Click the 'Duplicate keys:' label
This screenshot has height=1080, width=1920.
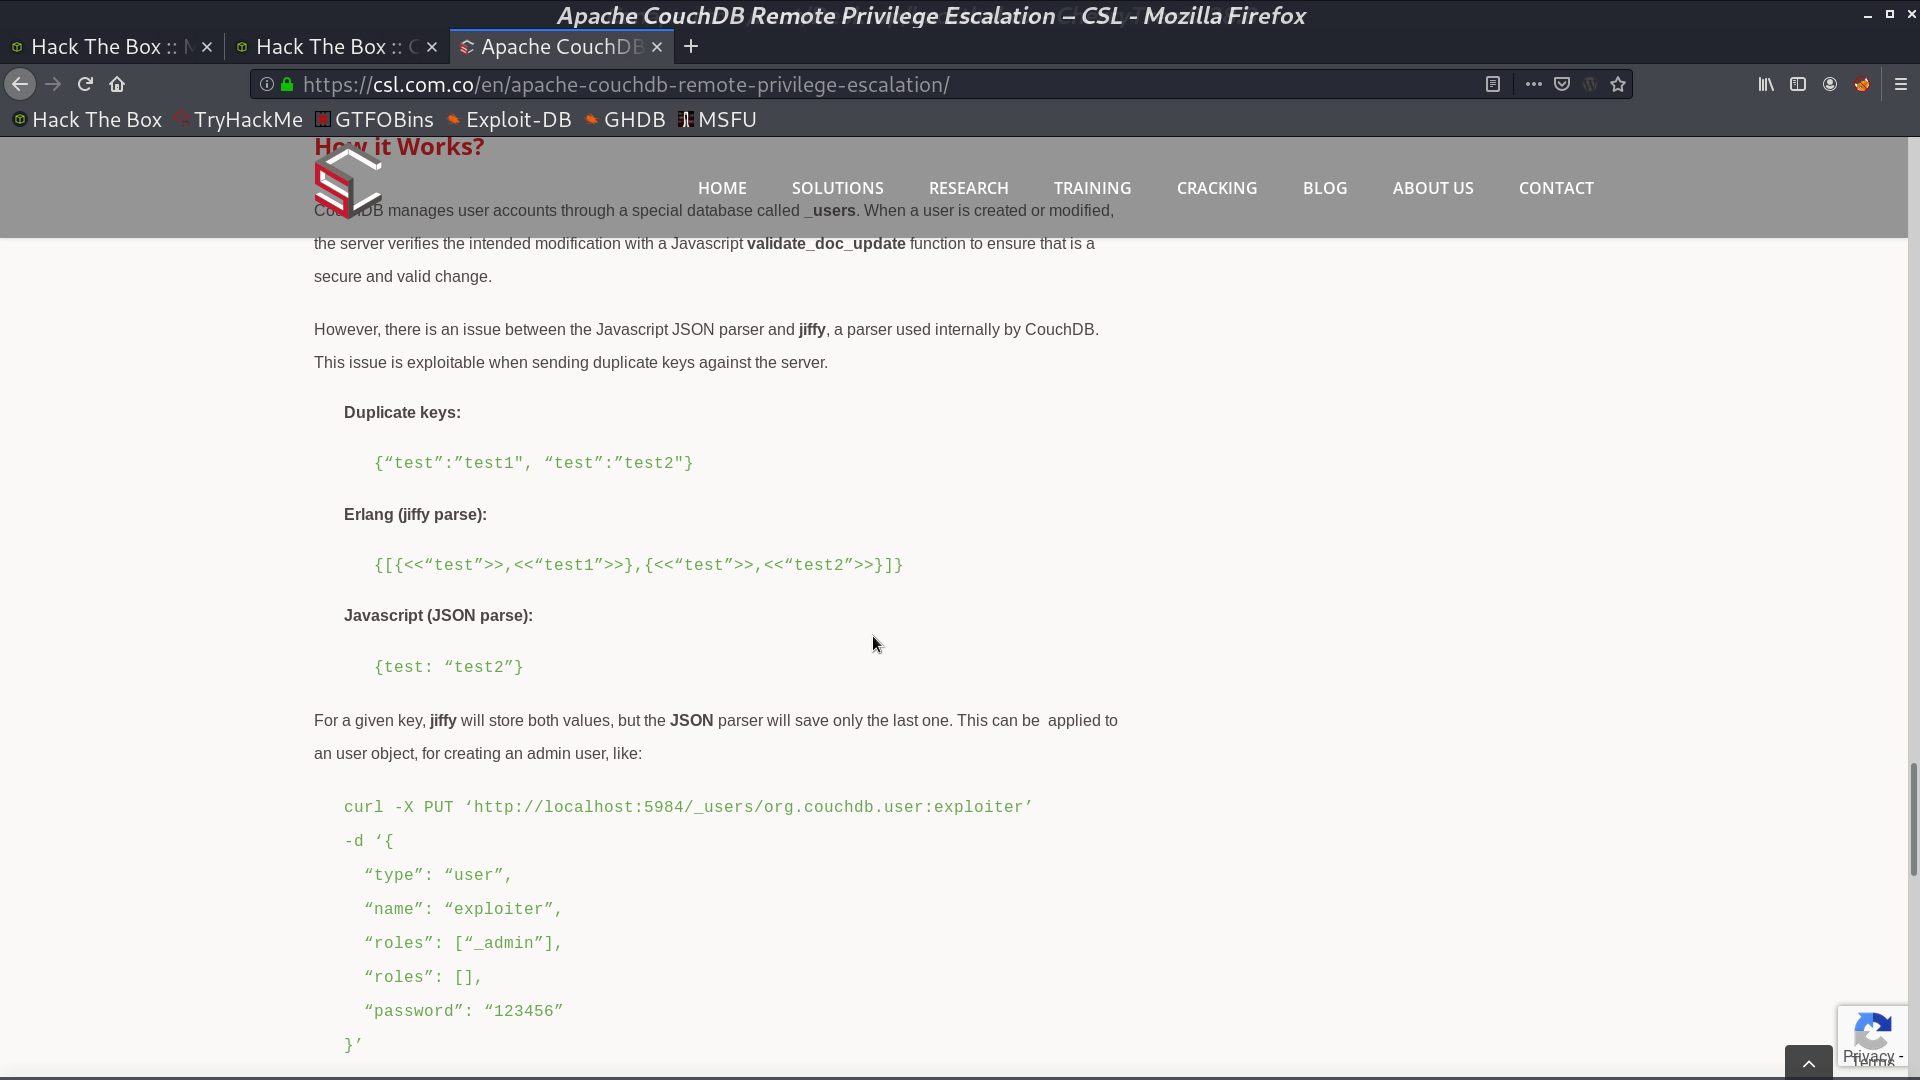(x=402, y=412)
